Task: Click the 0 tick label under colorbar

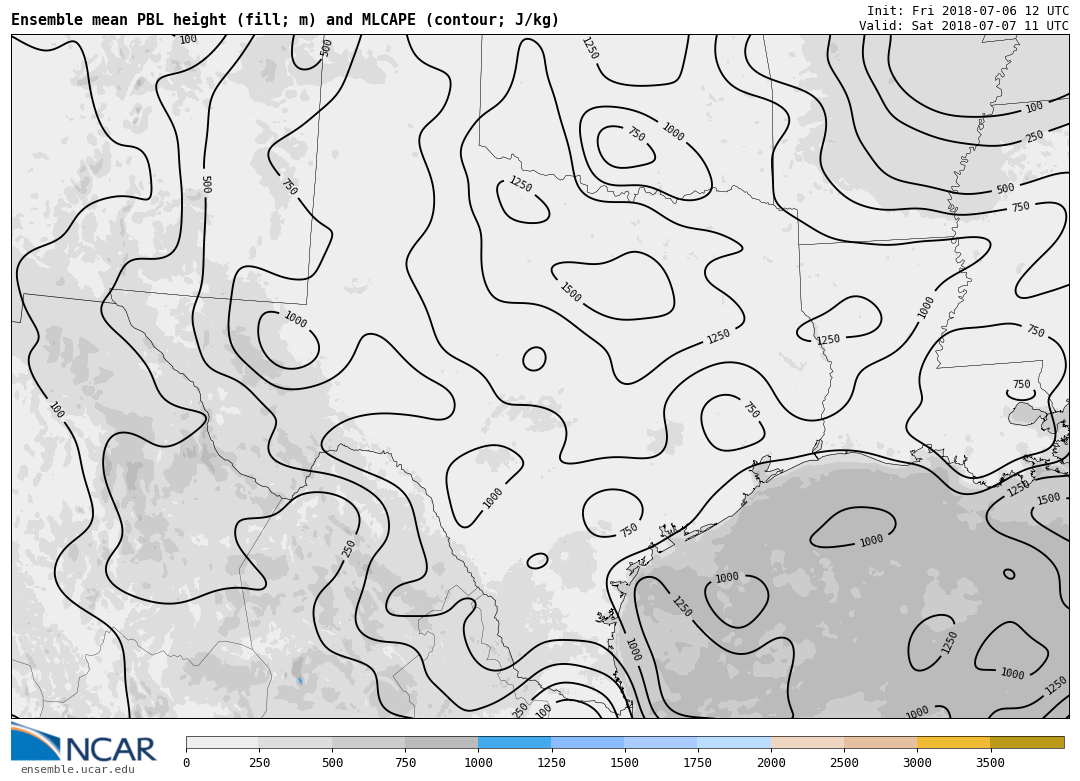Action: pyautogui.click(x=186, y=764)
